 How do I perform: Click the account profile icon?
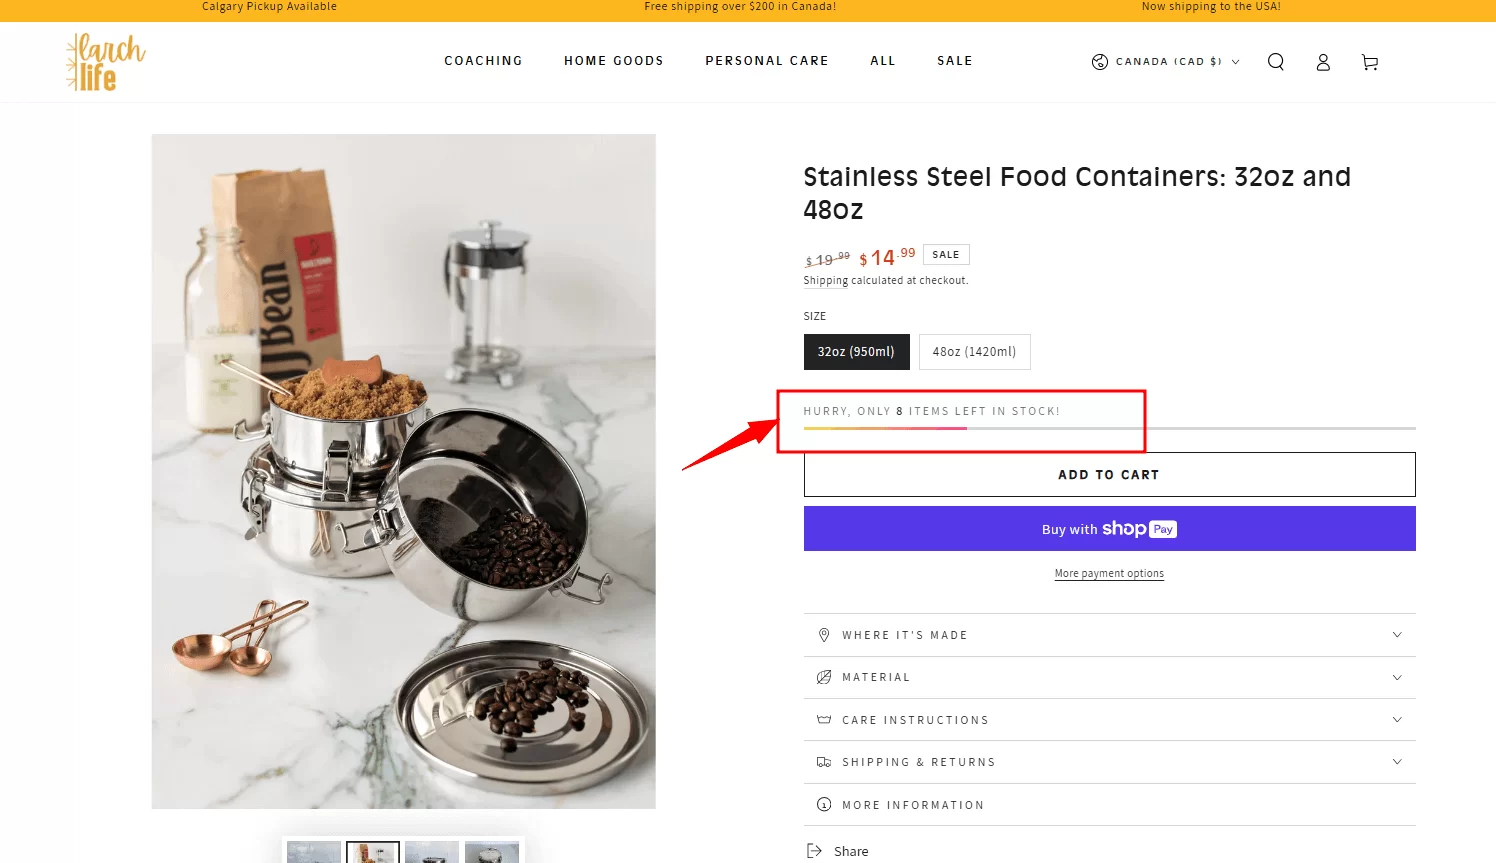(x=1322, y=61)
